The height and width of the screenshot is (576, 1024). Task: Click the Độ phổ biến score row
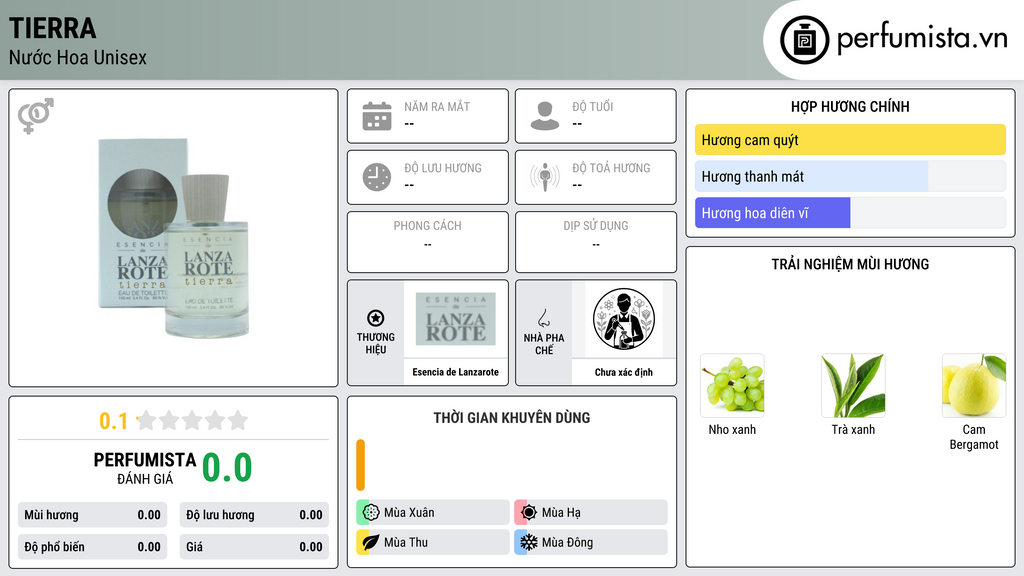92,547
